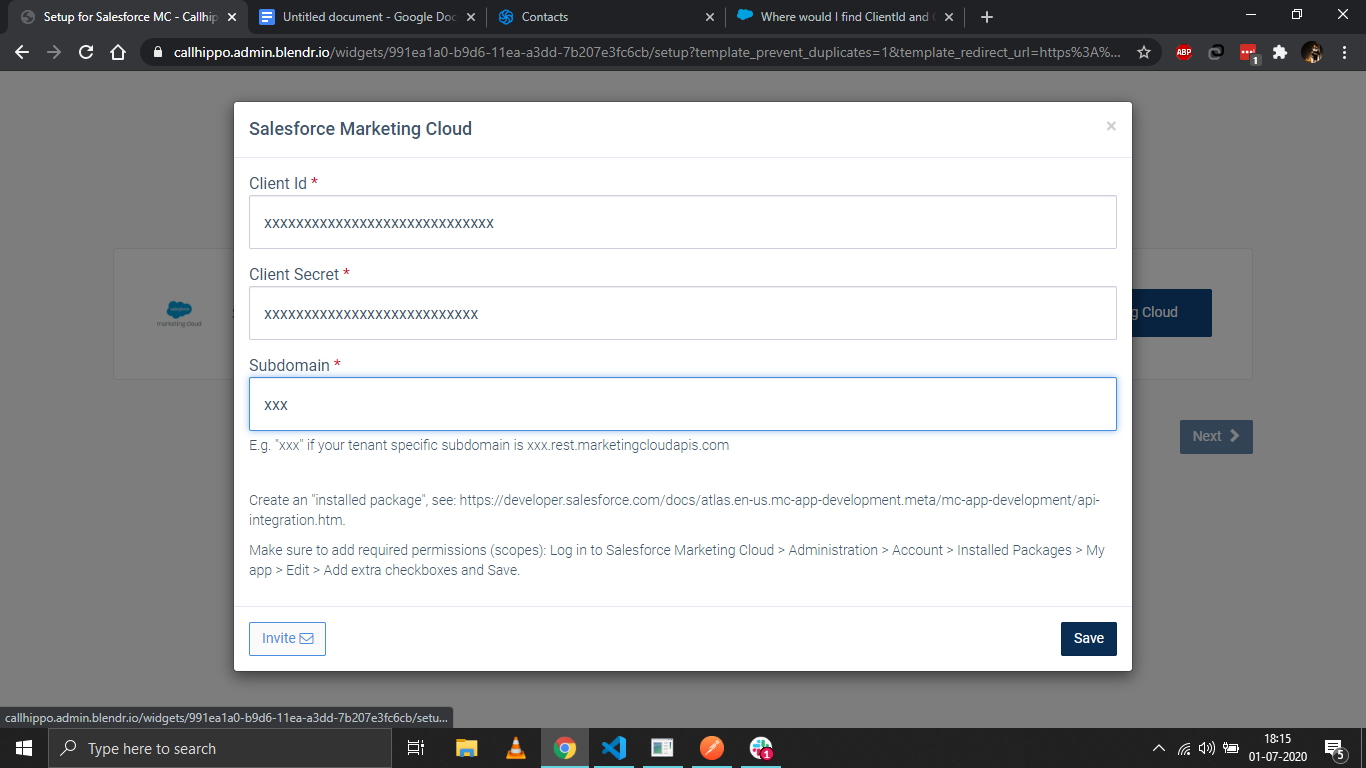Reload the current page

coord(86,52)
